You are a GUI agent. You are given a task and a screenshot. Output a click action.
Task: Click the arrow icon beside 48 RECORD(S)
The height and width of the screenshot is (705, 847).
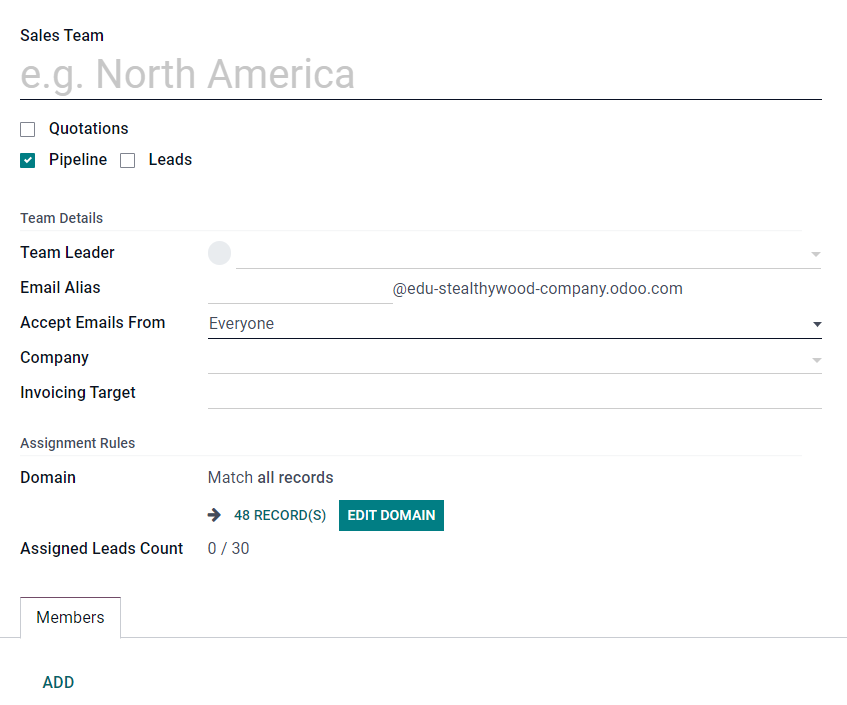215,514
